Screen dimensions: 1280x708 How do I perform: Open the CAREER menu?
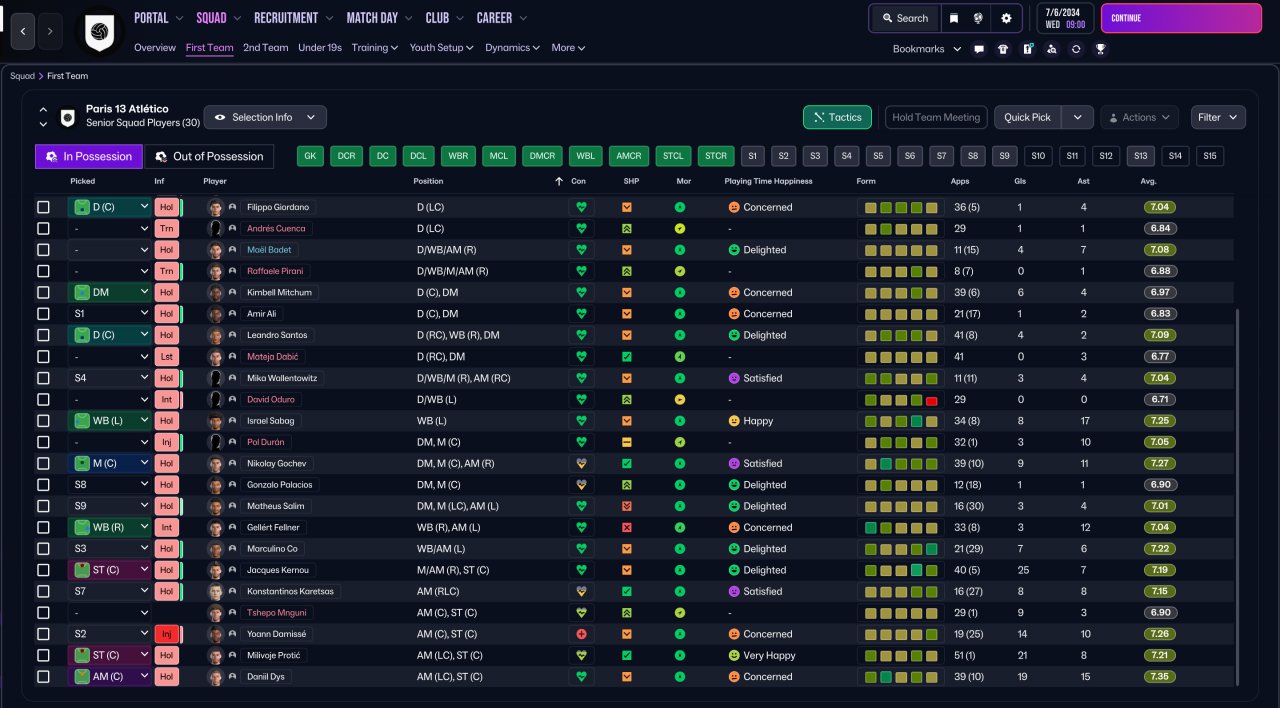click(501, 18)
